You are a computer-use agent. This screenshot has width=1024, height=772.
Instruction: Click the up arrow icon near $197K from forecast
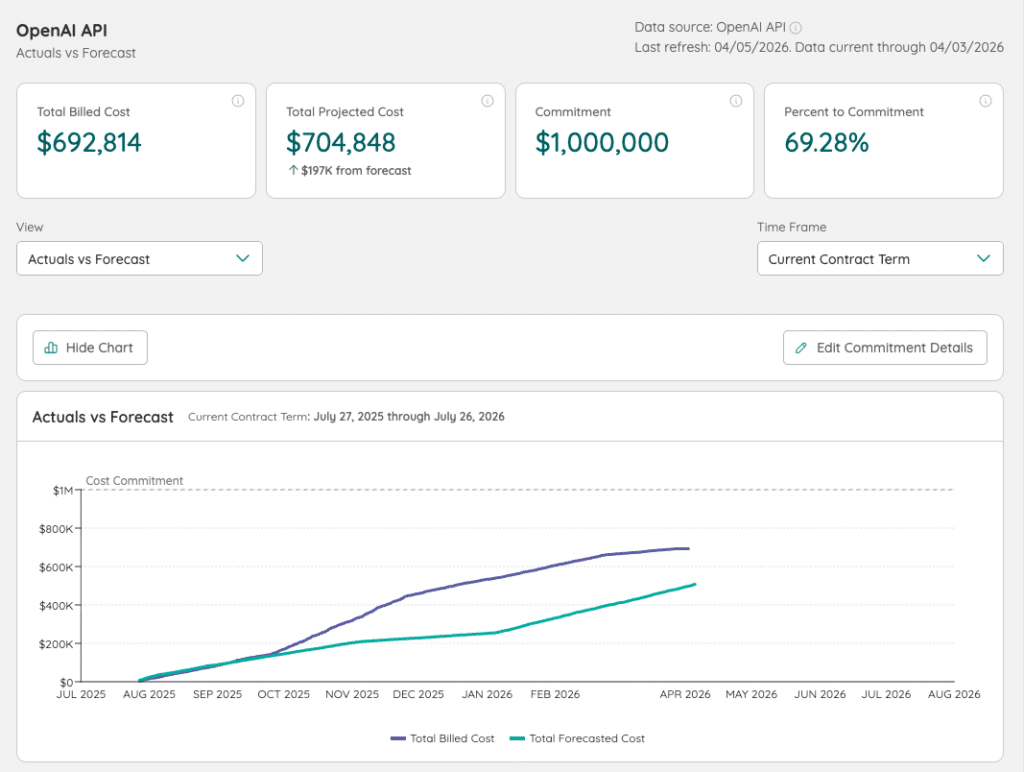tap(292, 171)
